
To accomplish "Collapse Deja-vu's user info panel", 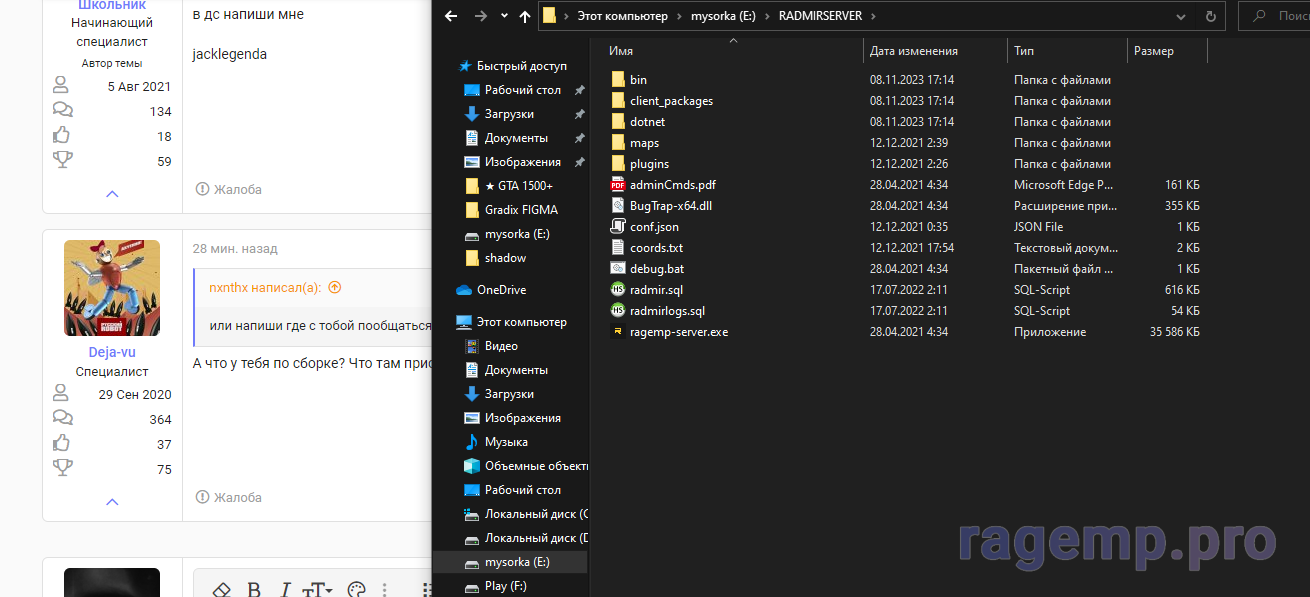I will pyautogui.click(x=112, y=502).
